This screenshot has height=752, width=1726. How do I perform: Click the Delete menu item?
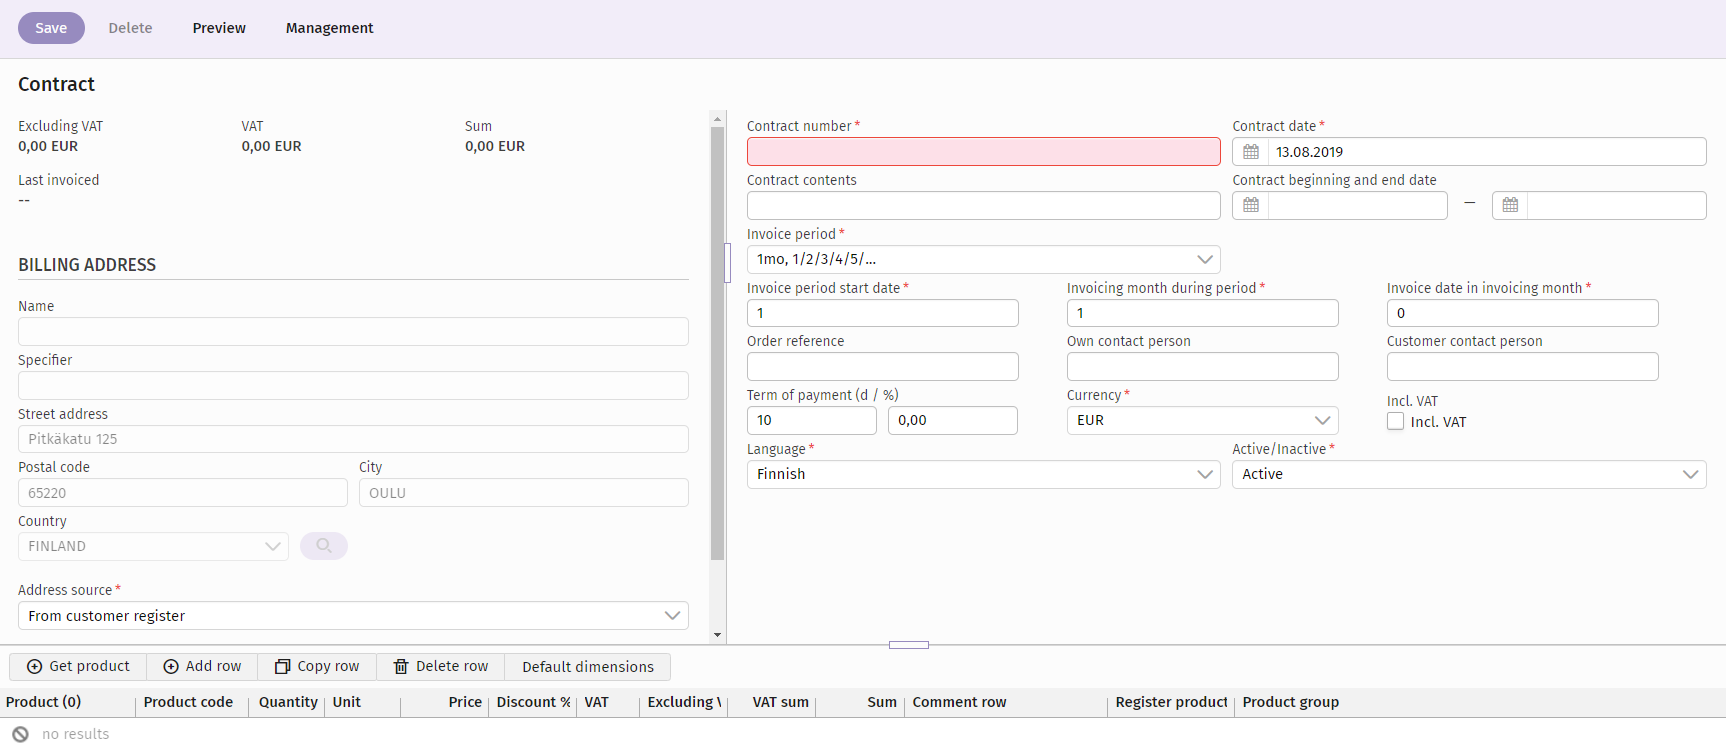point(130,28)
